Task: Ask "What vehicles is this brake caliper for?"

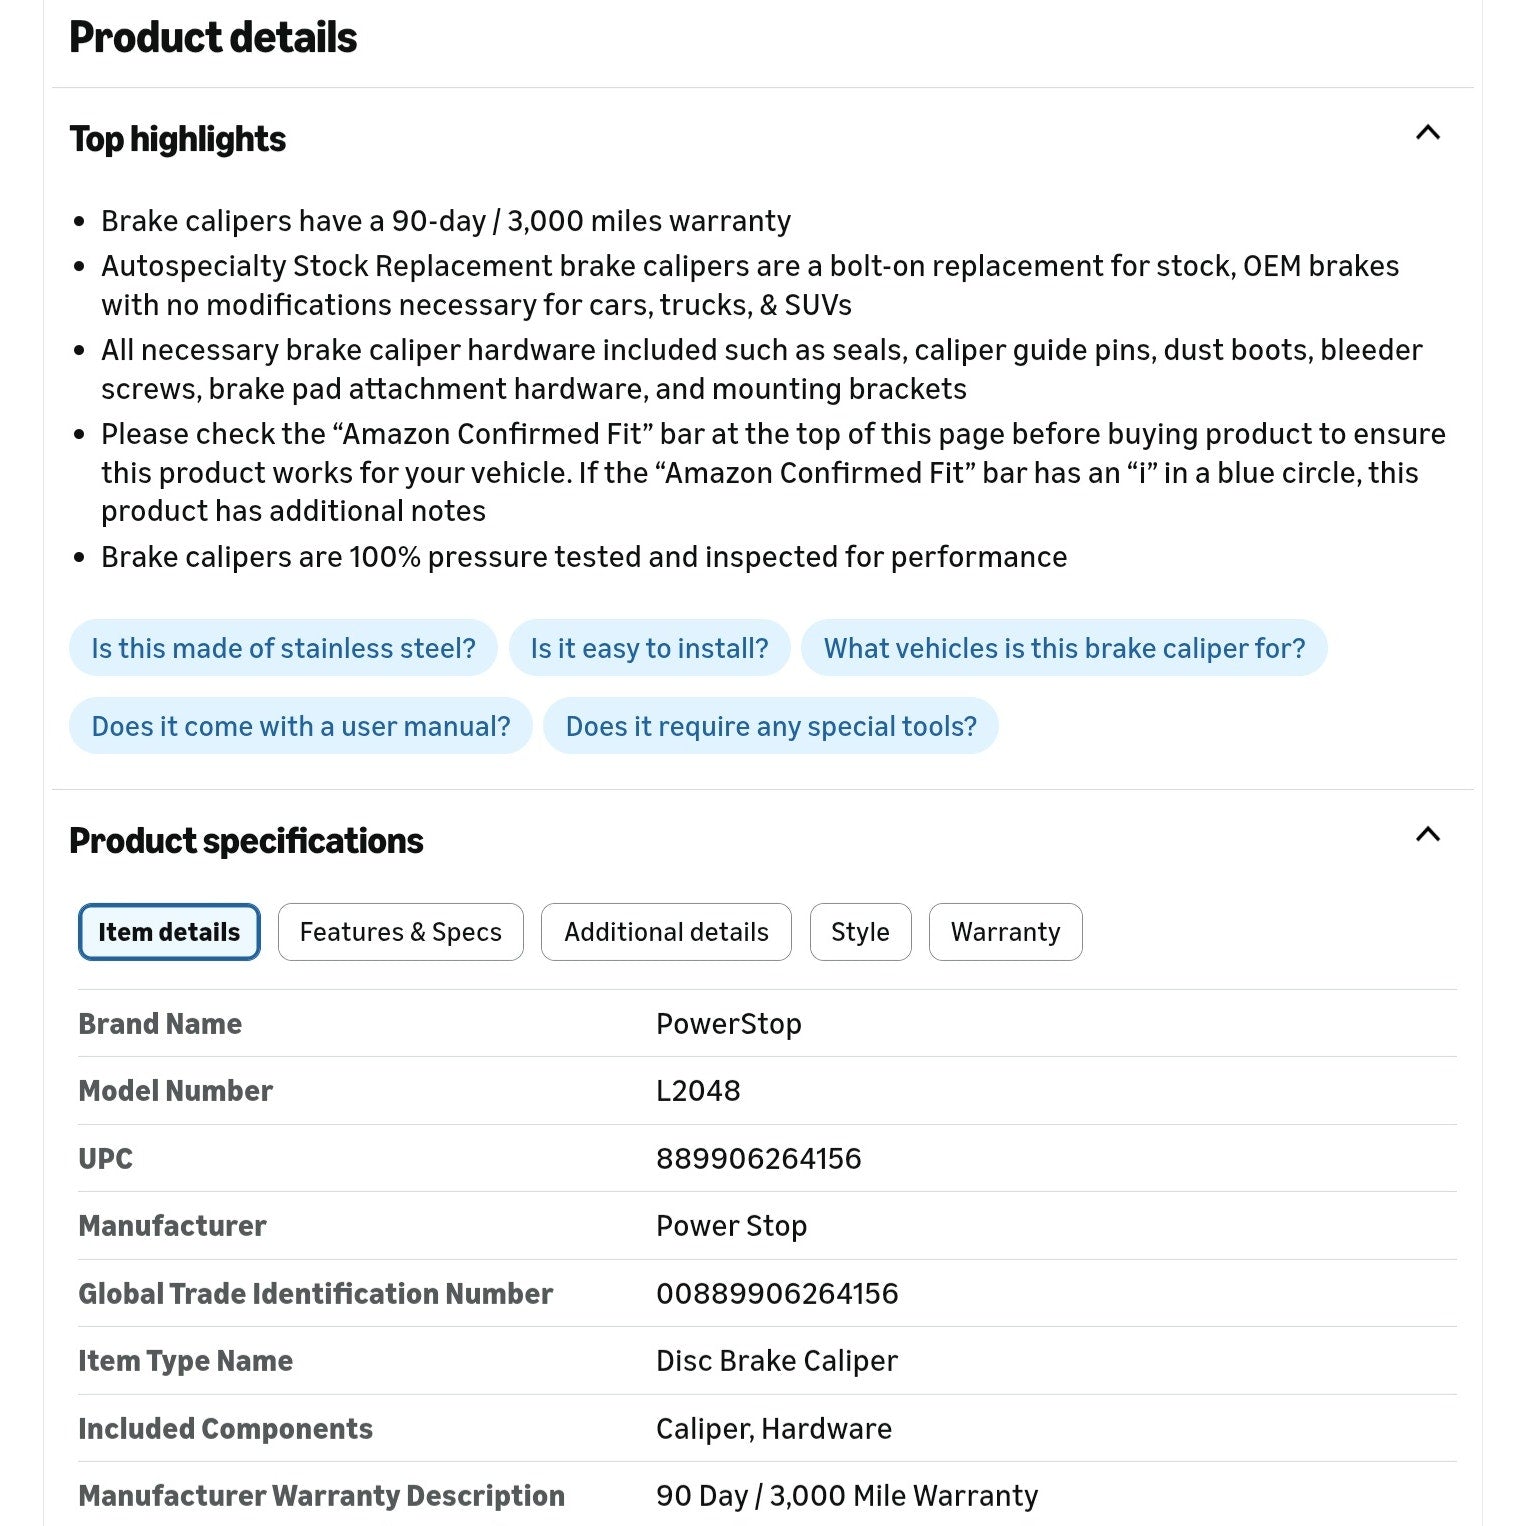Action: coord(1064,648)
